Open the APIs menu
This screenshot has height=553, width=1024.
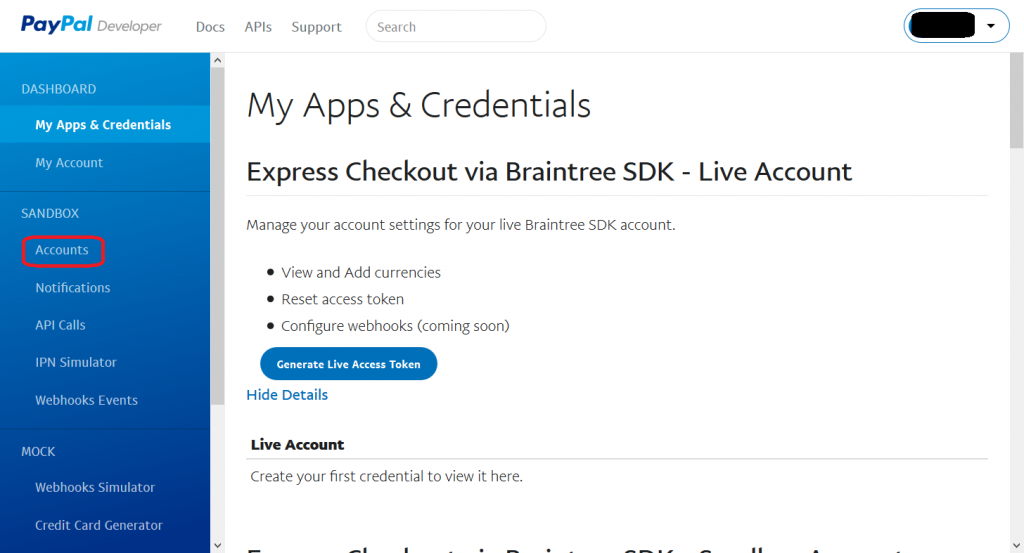tap(258, 27)
